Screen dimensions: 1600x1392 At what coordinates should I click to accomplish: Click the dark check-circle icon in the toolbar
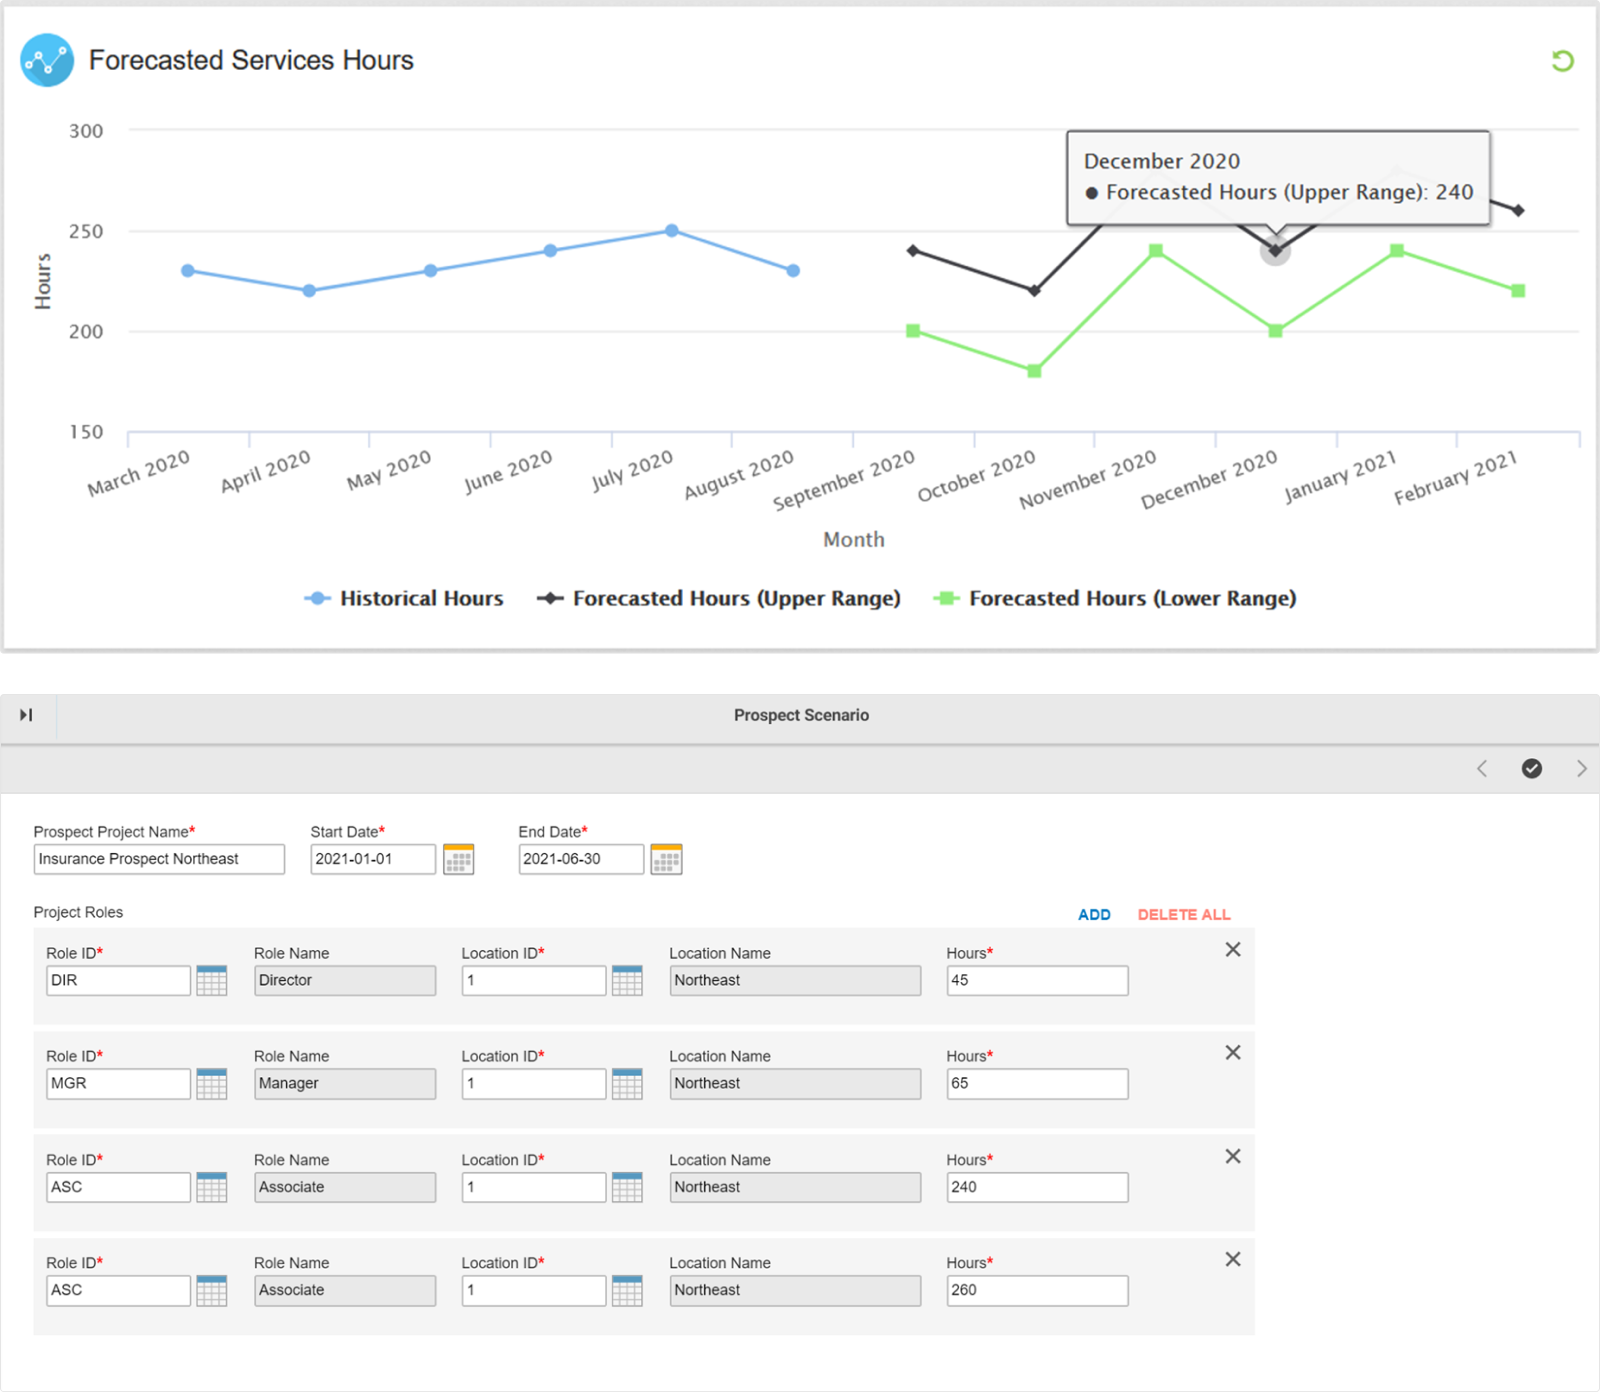coord(1532,769)
